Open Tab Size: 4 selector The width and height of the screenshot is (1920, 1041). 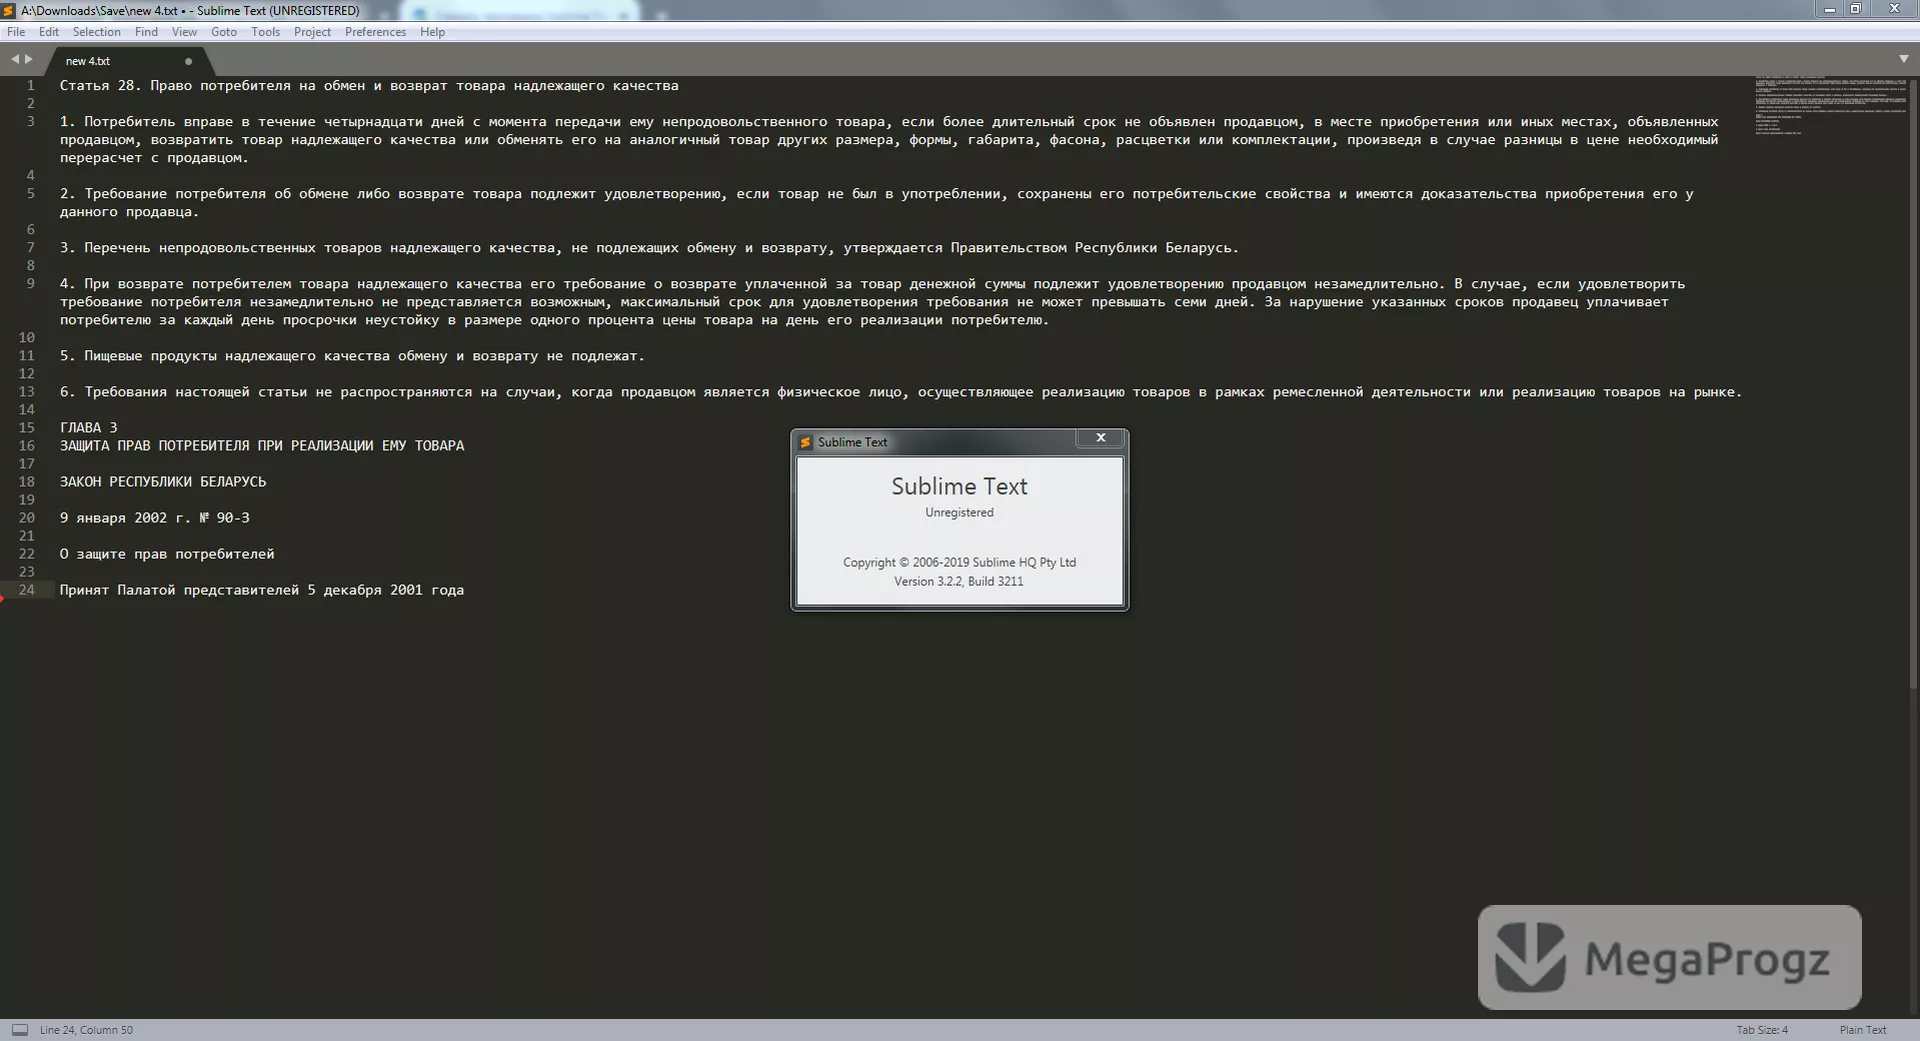1762,1030
